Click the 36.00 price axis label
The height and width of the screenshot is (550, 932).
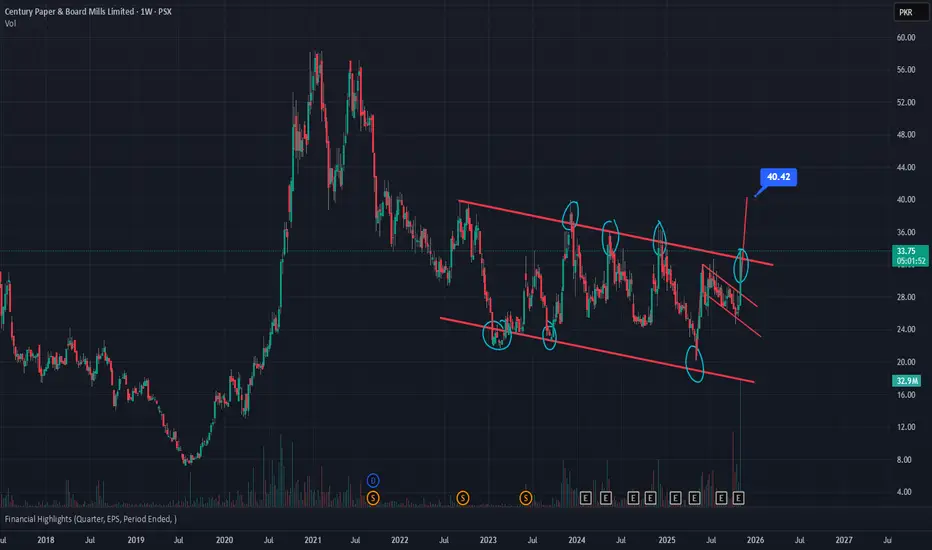(906, 232)
